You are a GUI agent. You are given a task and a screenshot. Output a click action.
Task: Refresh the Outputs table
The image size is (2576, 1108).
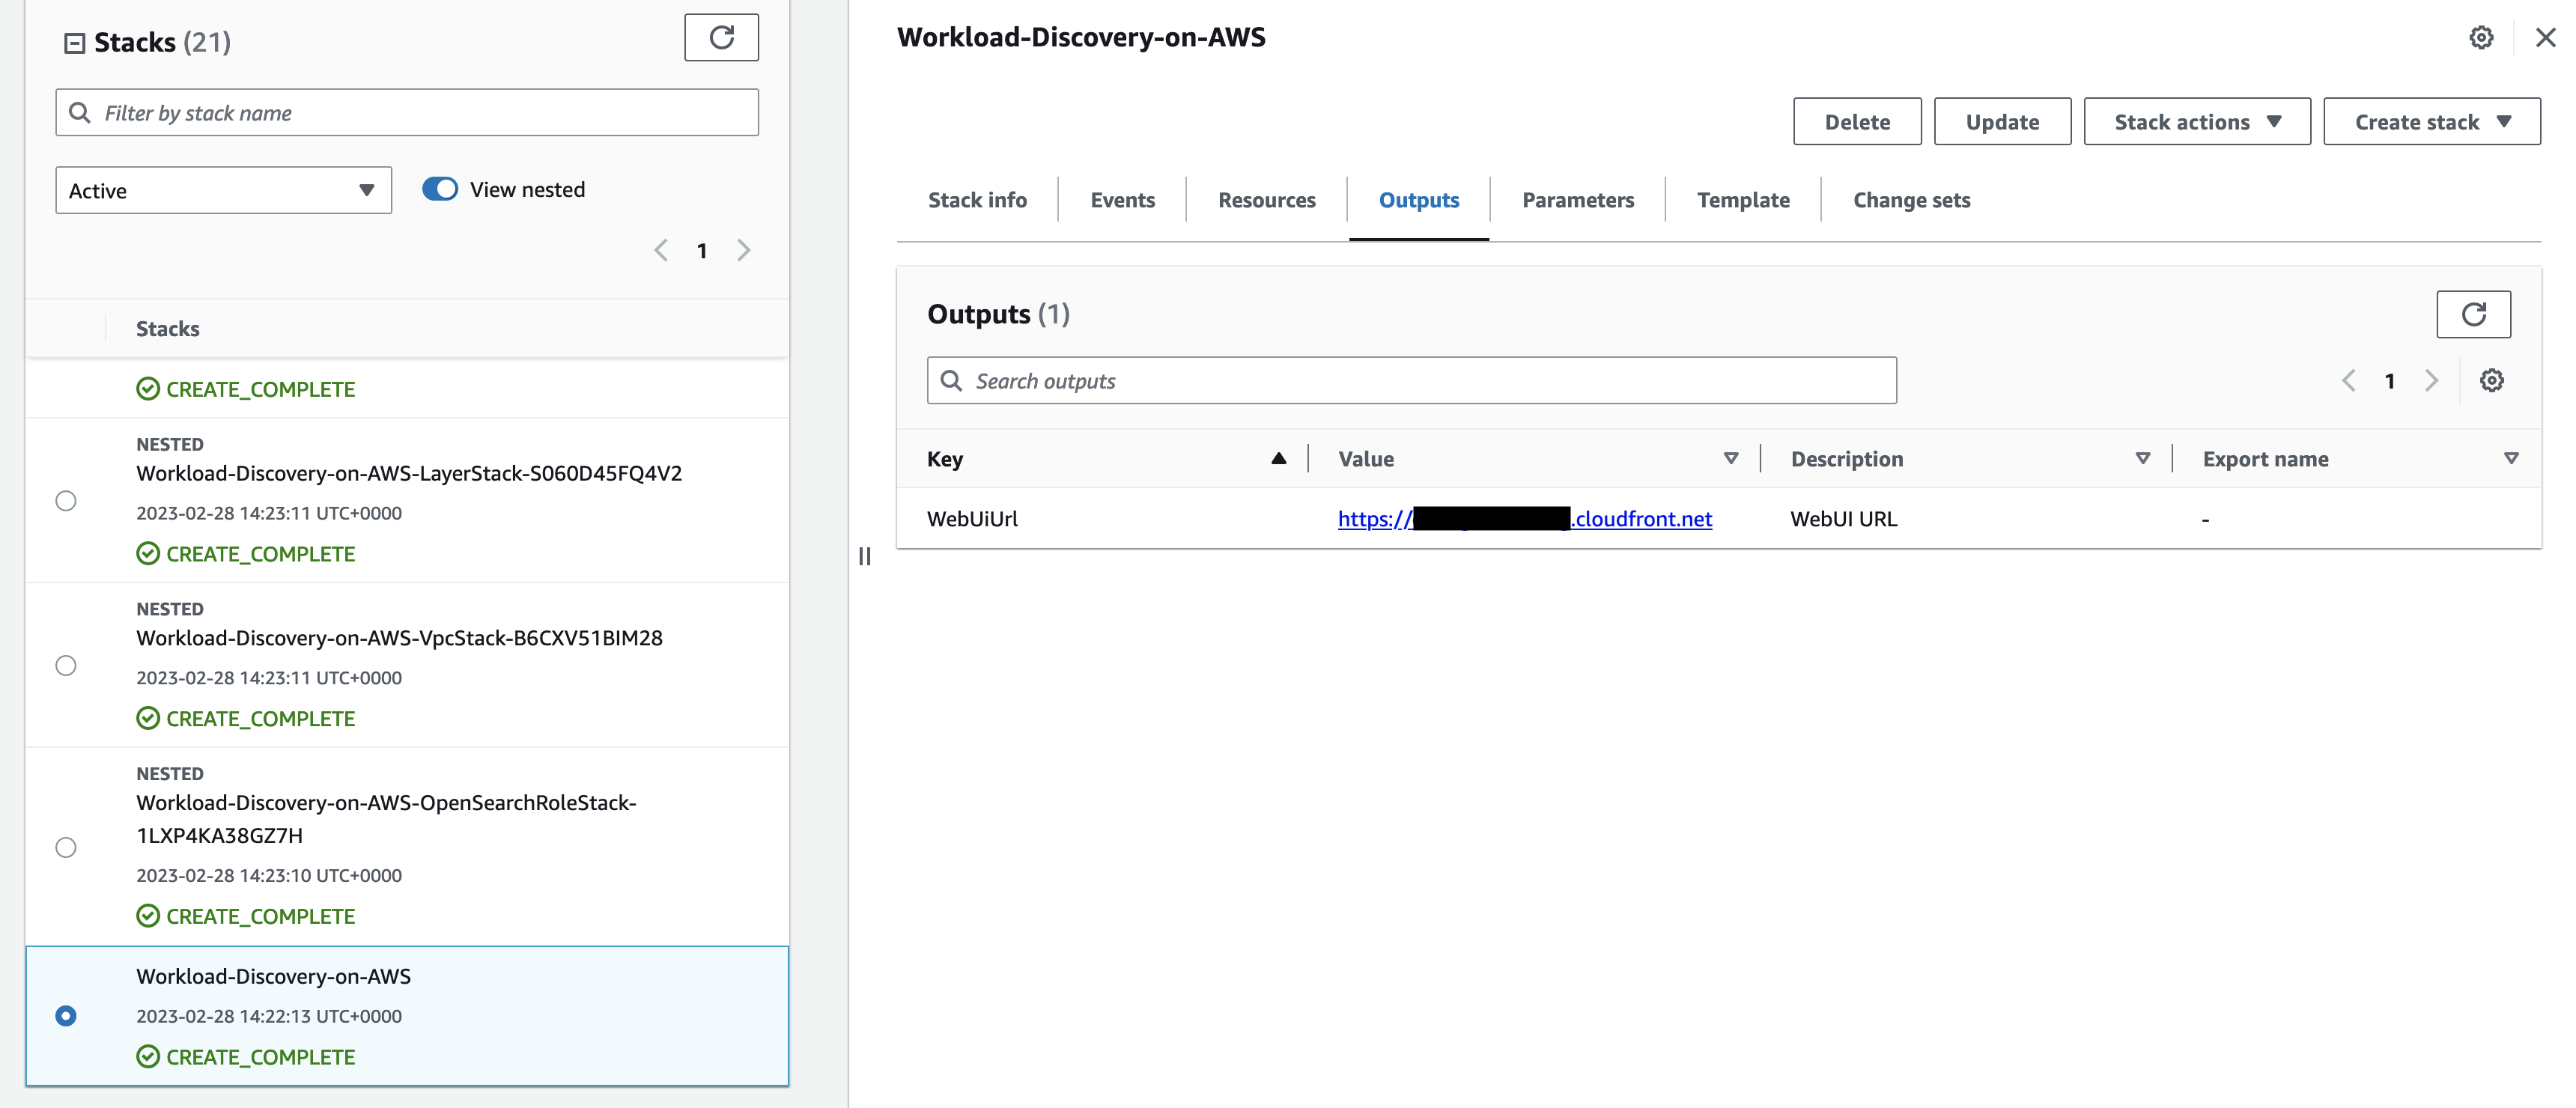tap(2475, 314)
